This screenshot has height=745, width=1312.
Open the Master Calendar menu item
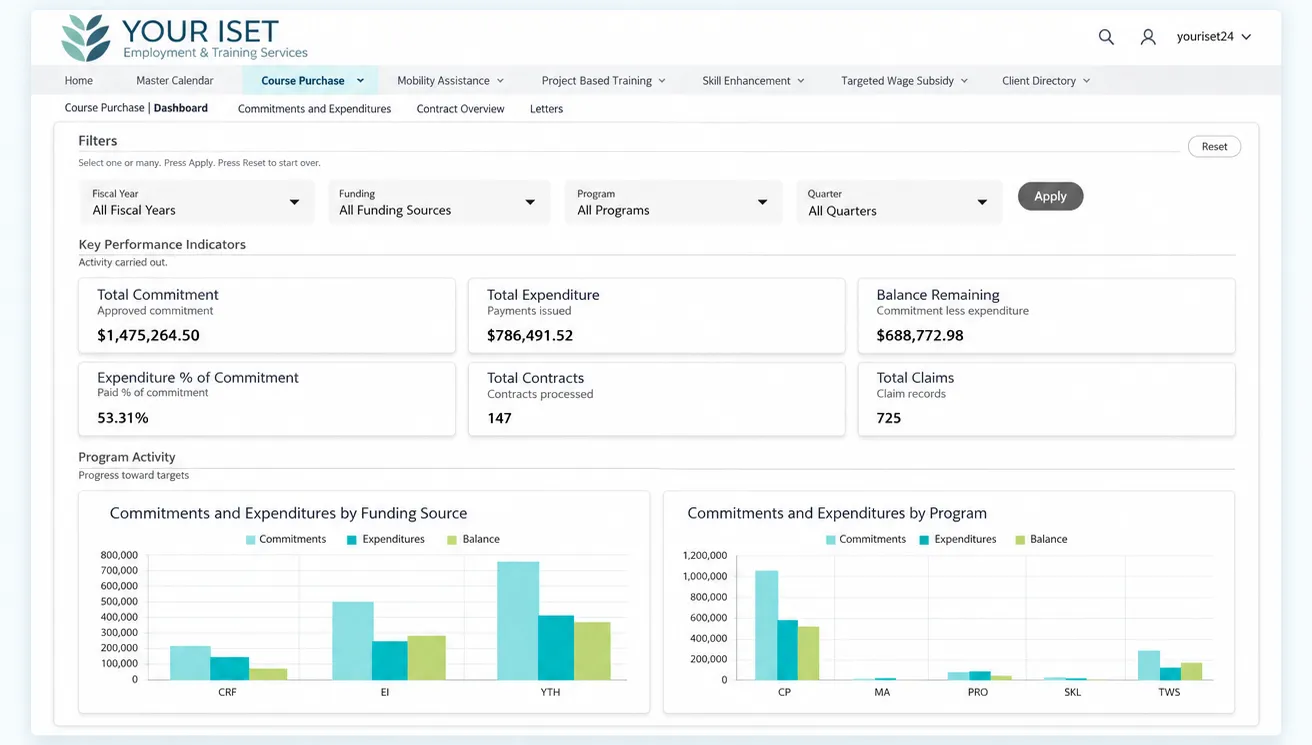point(175,81)
